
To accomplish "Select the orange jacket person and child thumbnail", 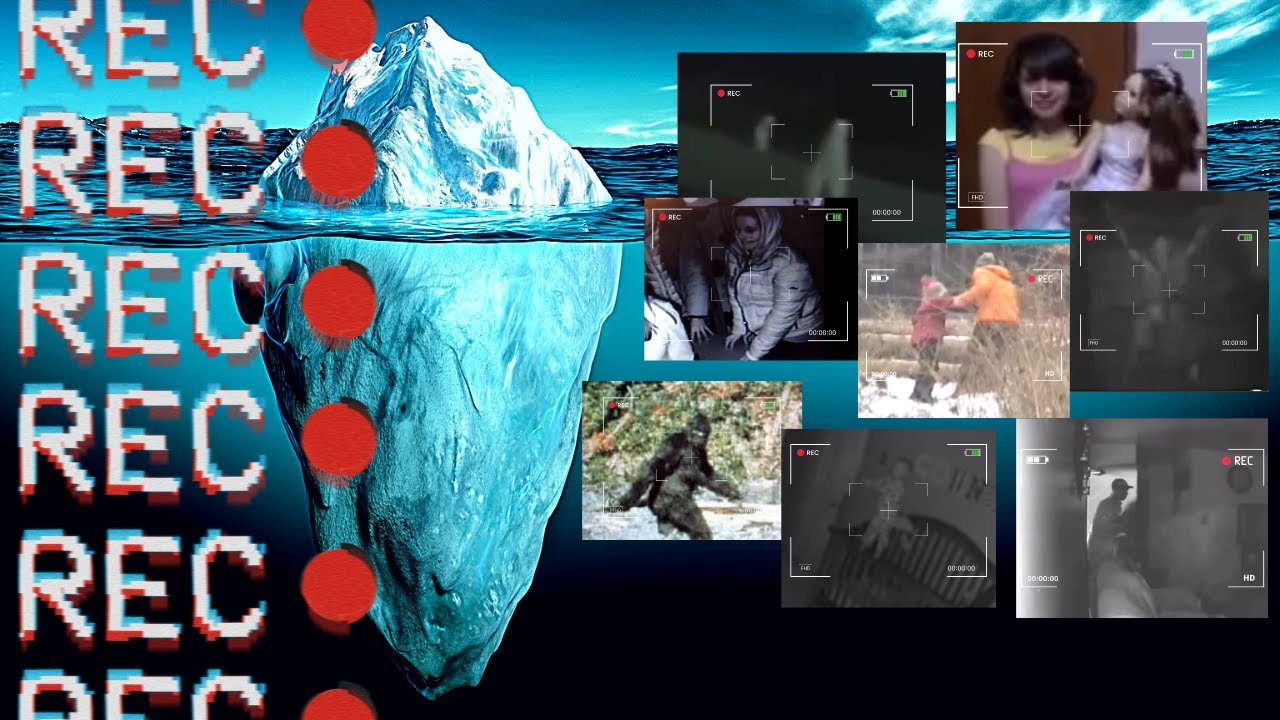I will click(x=963, y=330).
